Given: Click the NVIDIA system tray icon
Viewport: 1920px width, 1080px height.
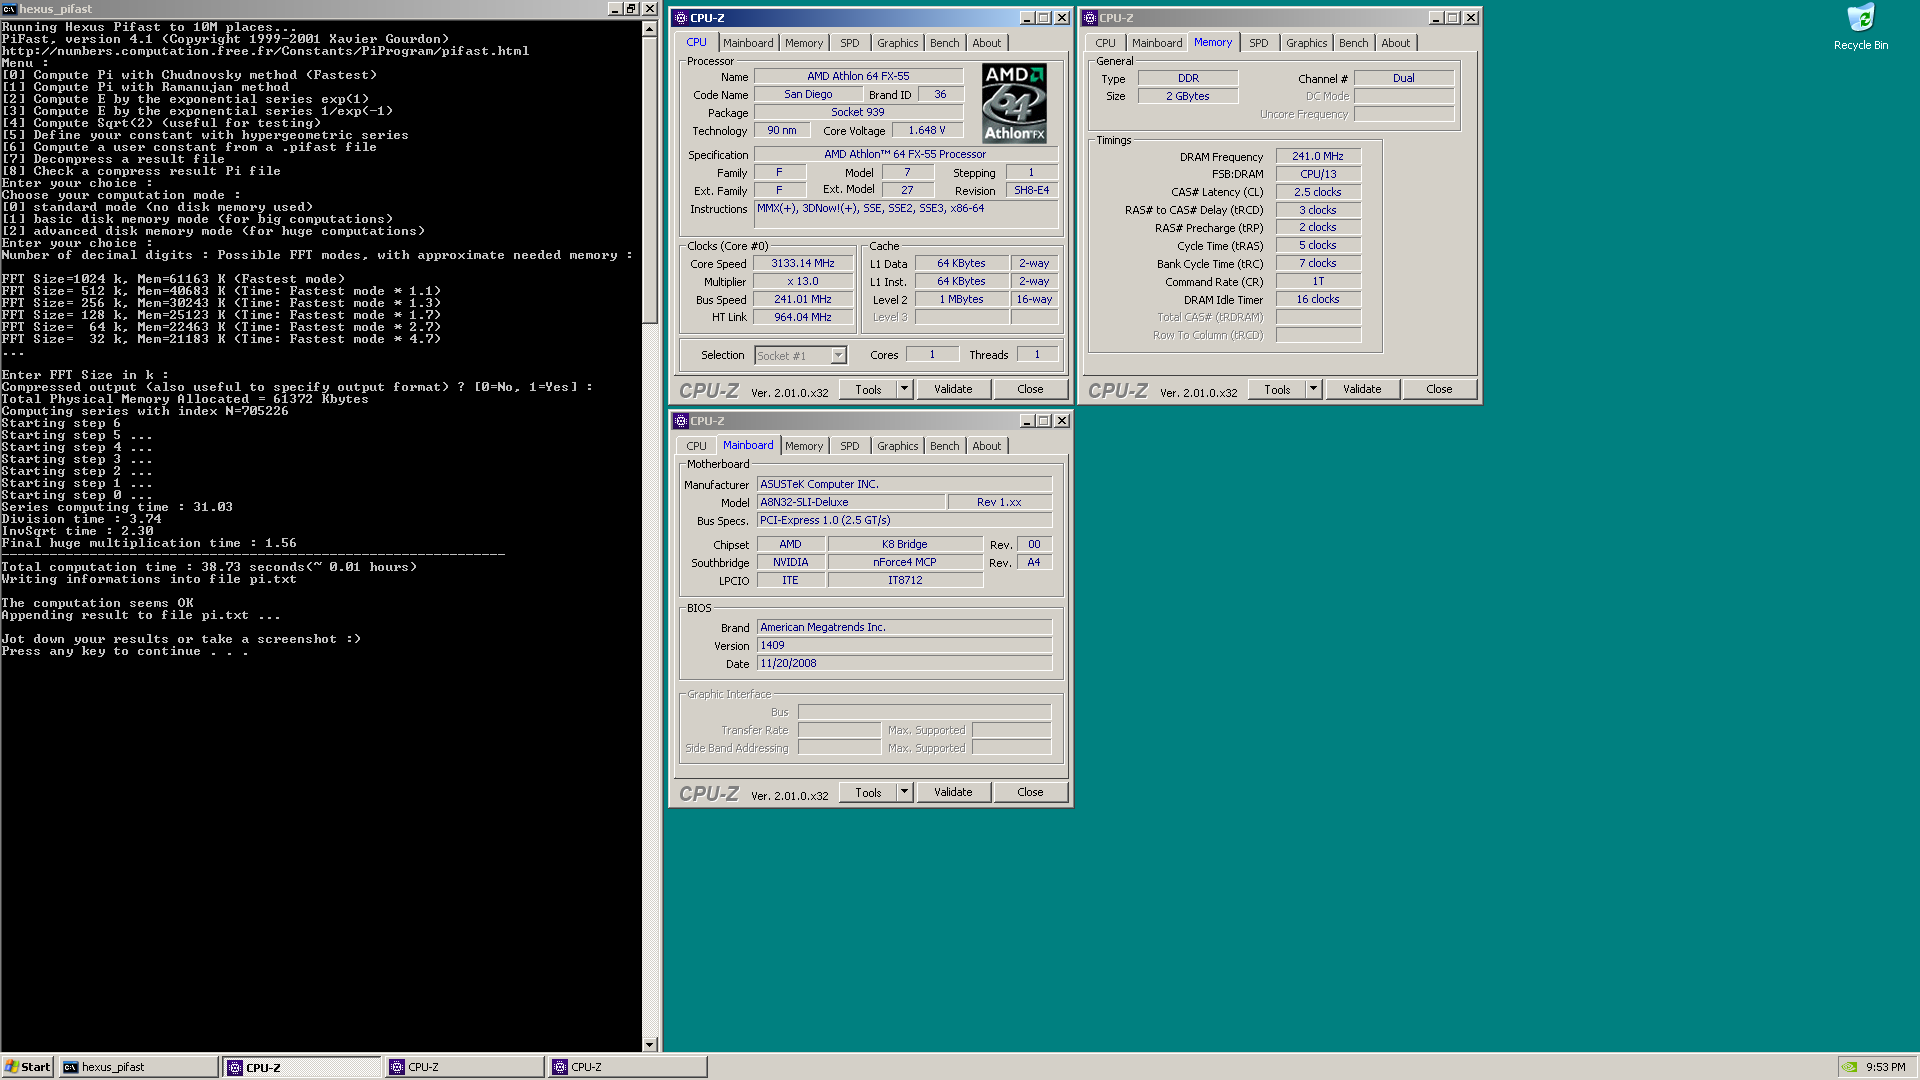Looking at the screenshot, I should (1850, 1067).
